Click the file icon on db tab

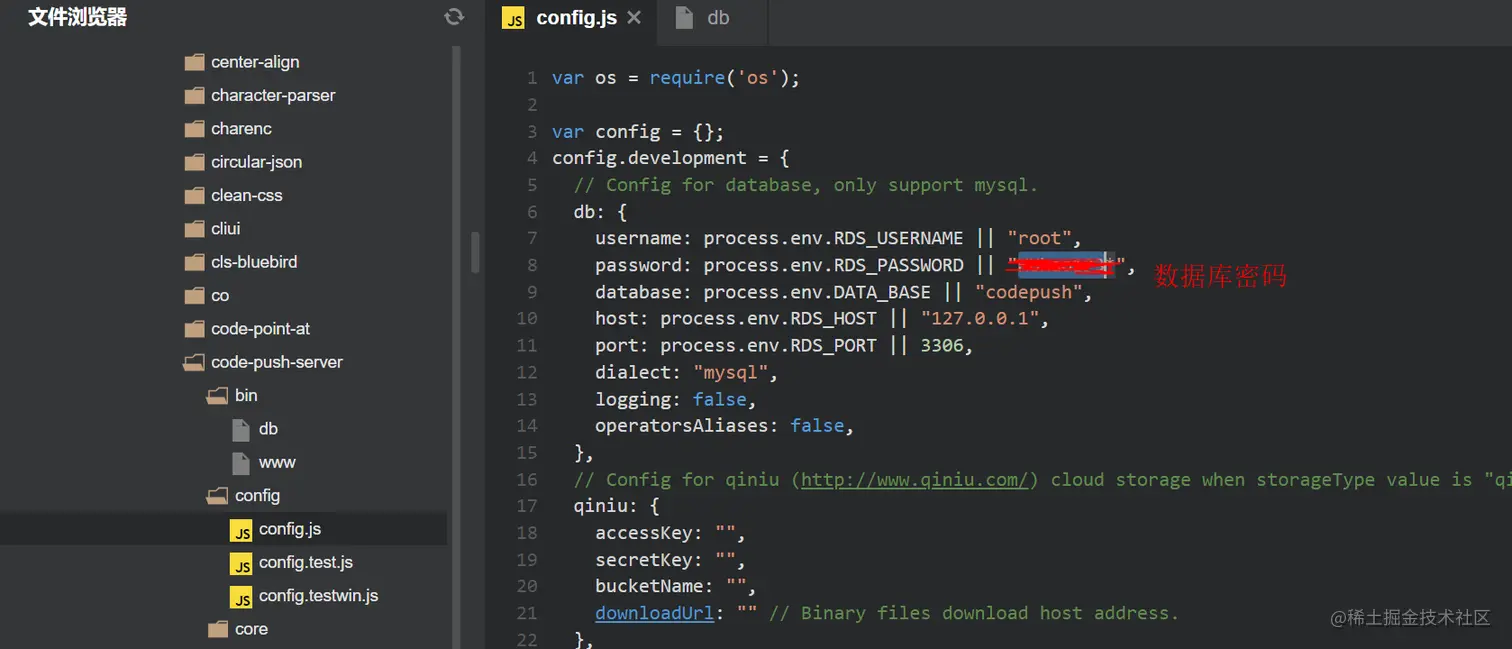coord(684,18)
